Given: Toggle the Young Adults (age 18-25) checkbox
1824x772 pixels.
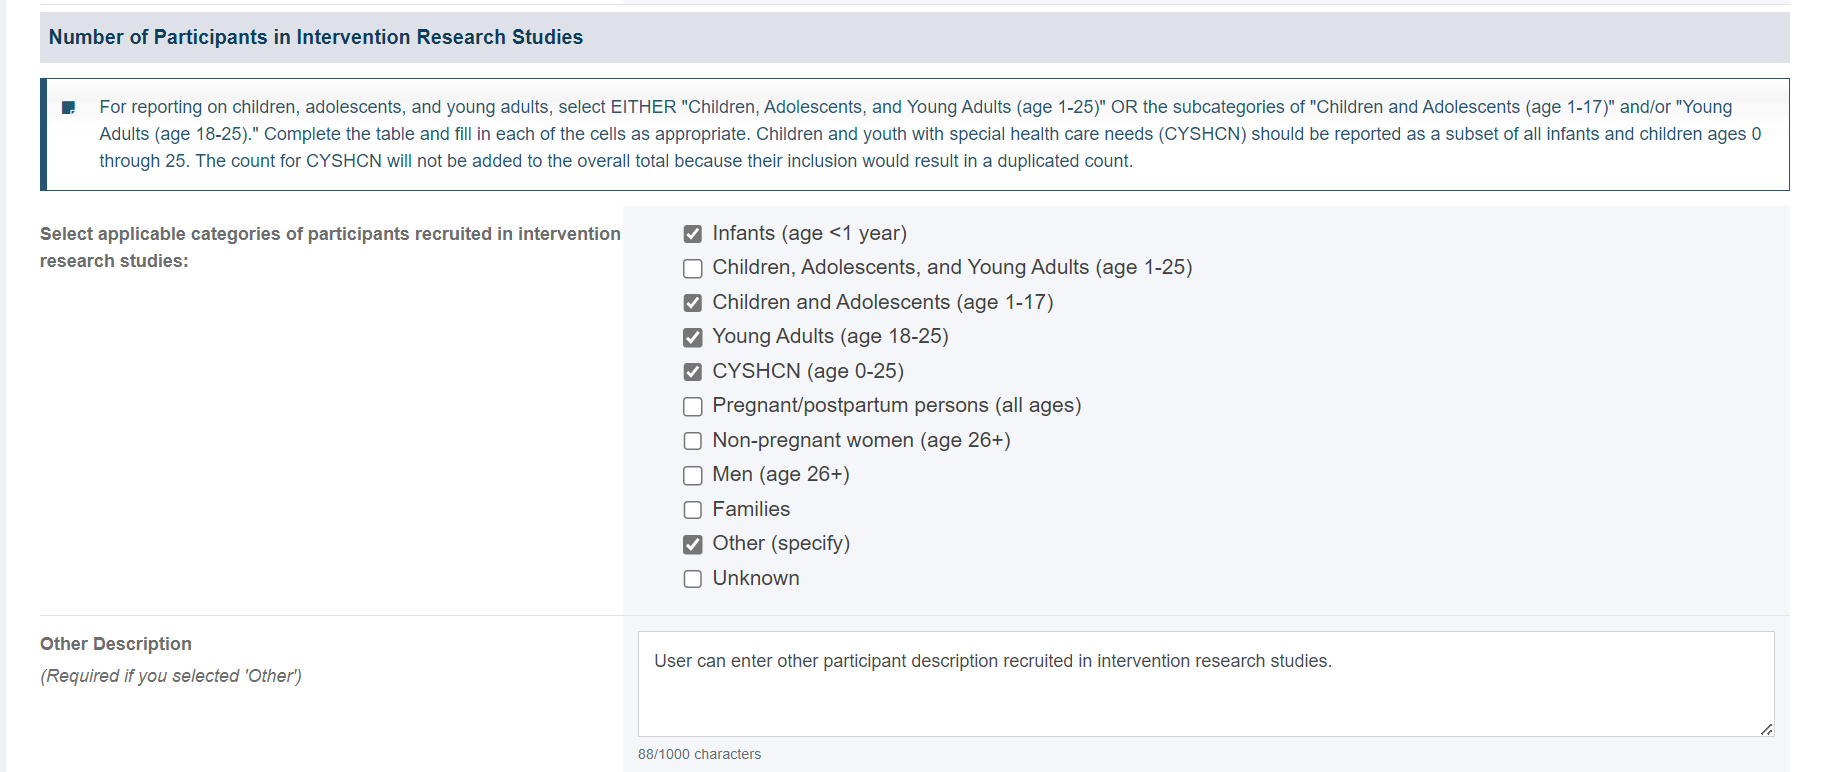Looking at the screenshot, I should pyautogui.click(x=692, y=337).
